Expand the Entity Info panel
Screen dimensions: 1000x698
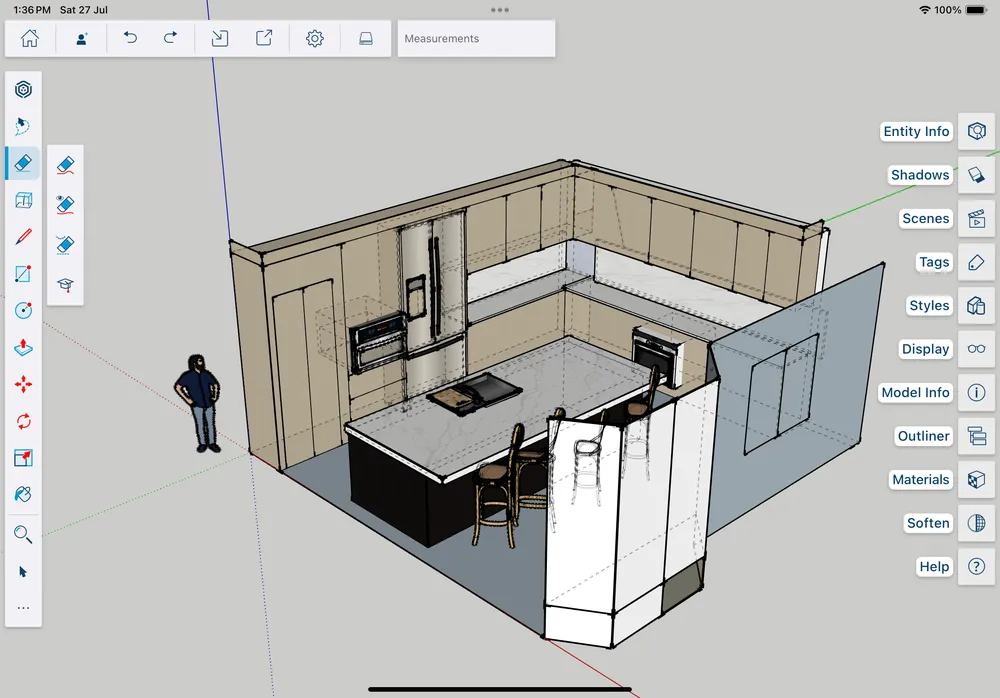(x=976, y=131)
